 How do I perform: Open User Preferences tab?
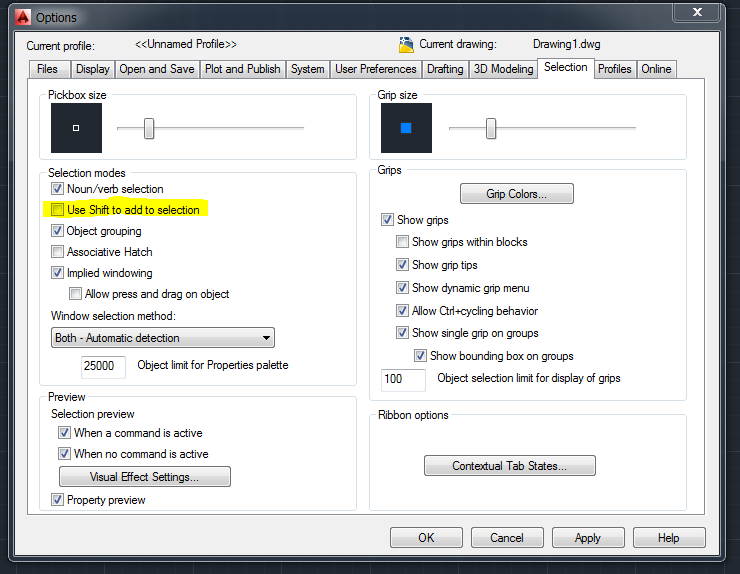376,69
